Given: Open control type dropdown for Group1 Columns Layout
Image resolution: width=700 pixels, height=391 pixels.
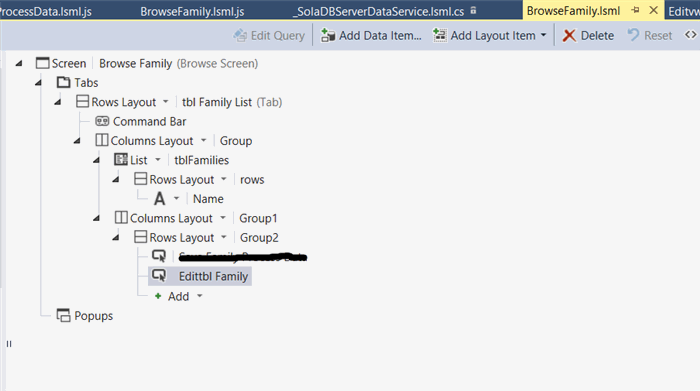Looking at the screenshot, I should click(223, 218).
